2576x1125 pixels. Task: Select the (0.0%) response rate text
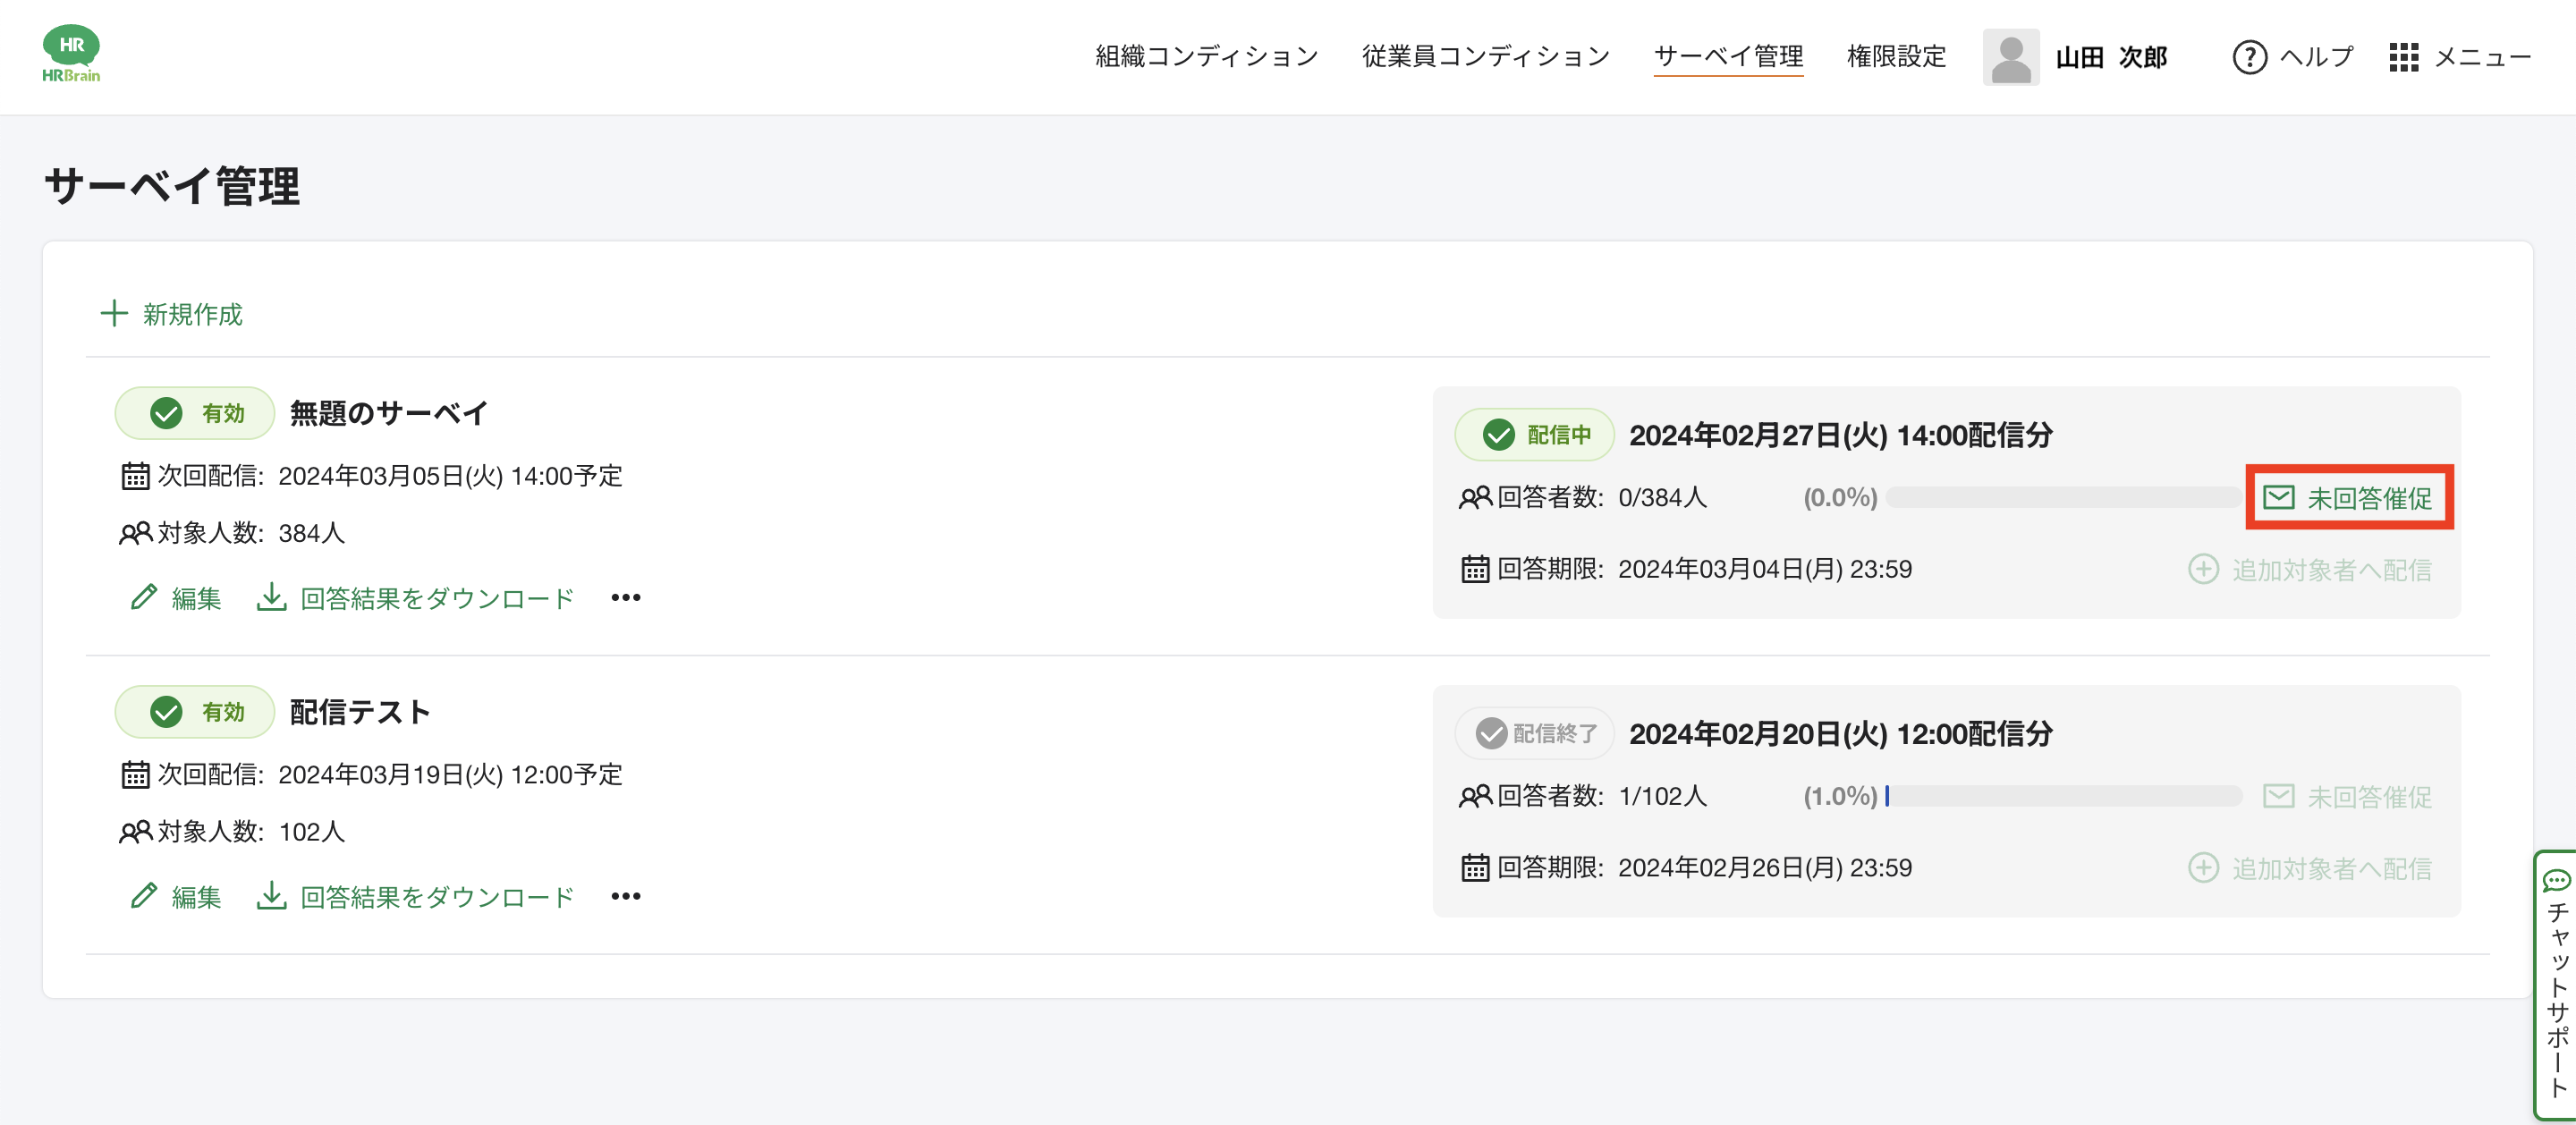1840,497
